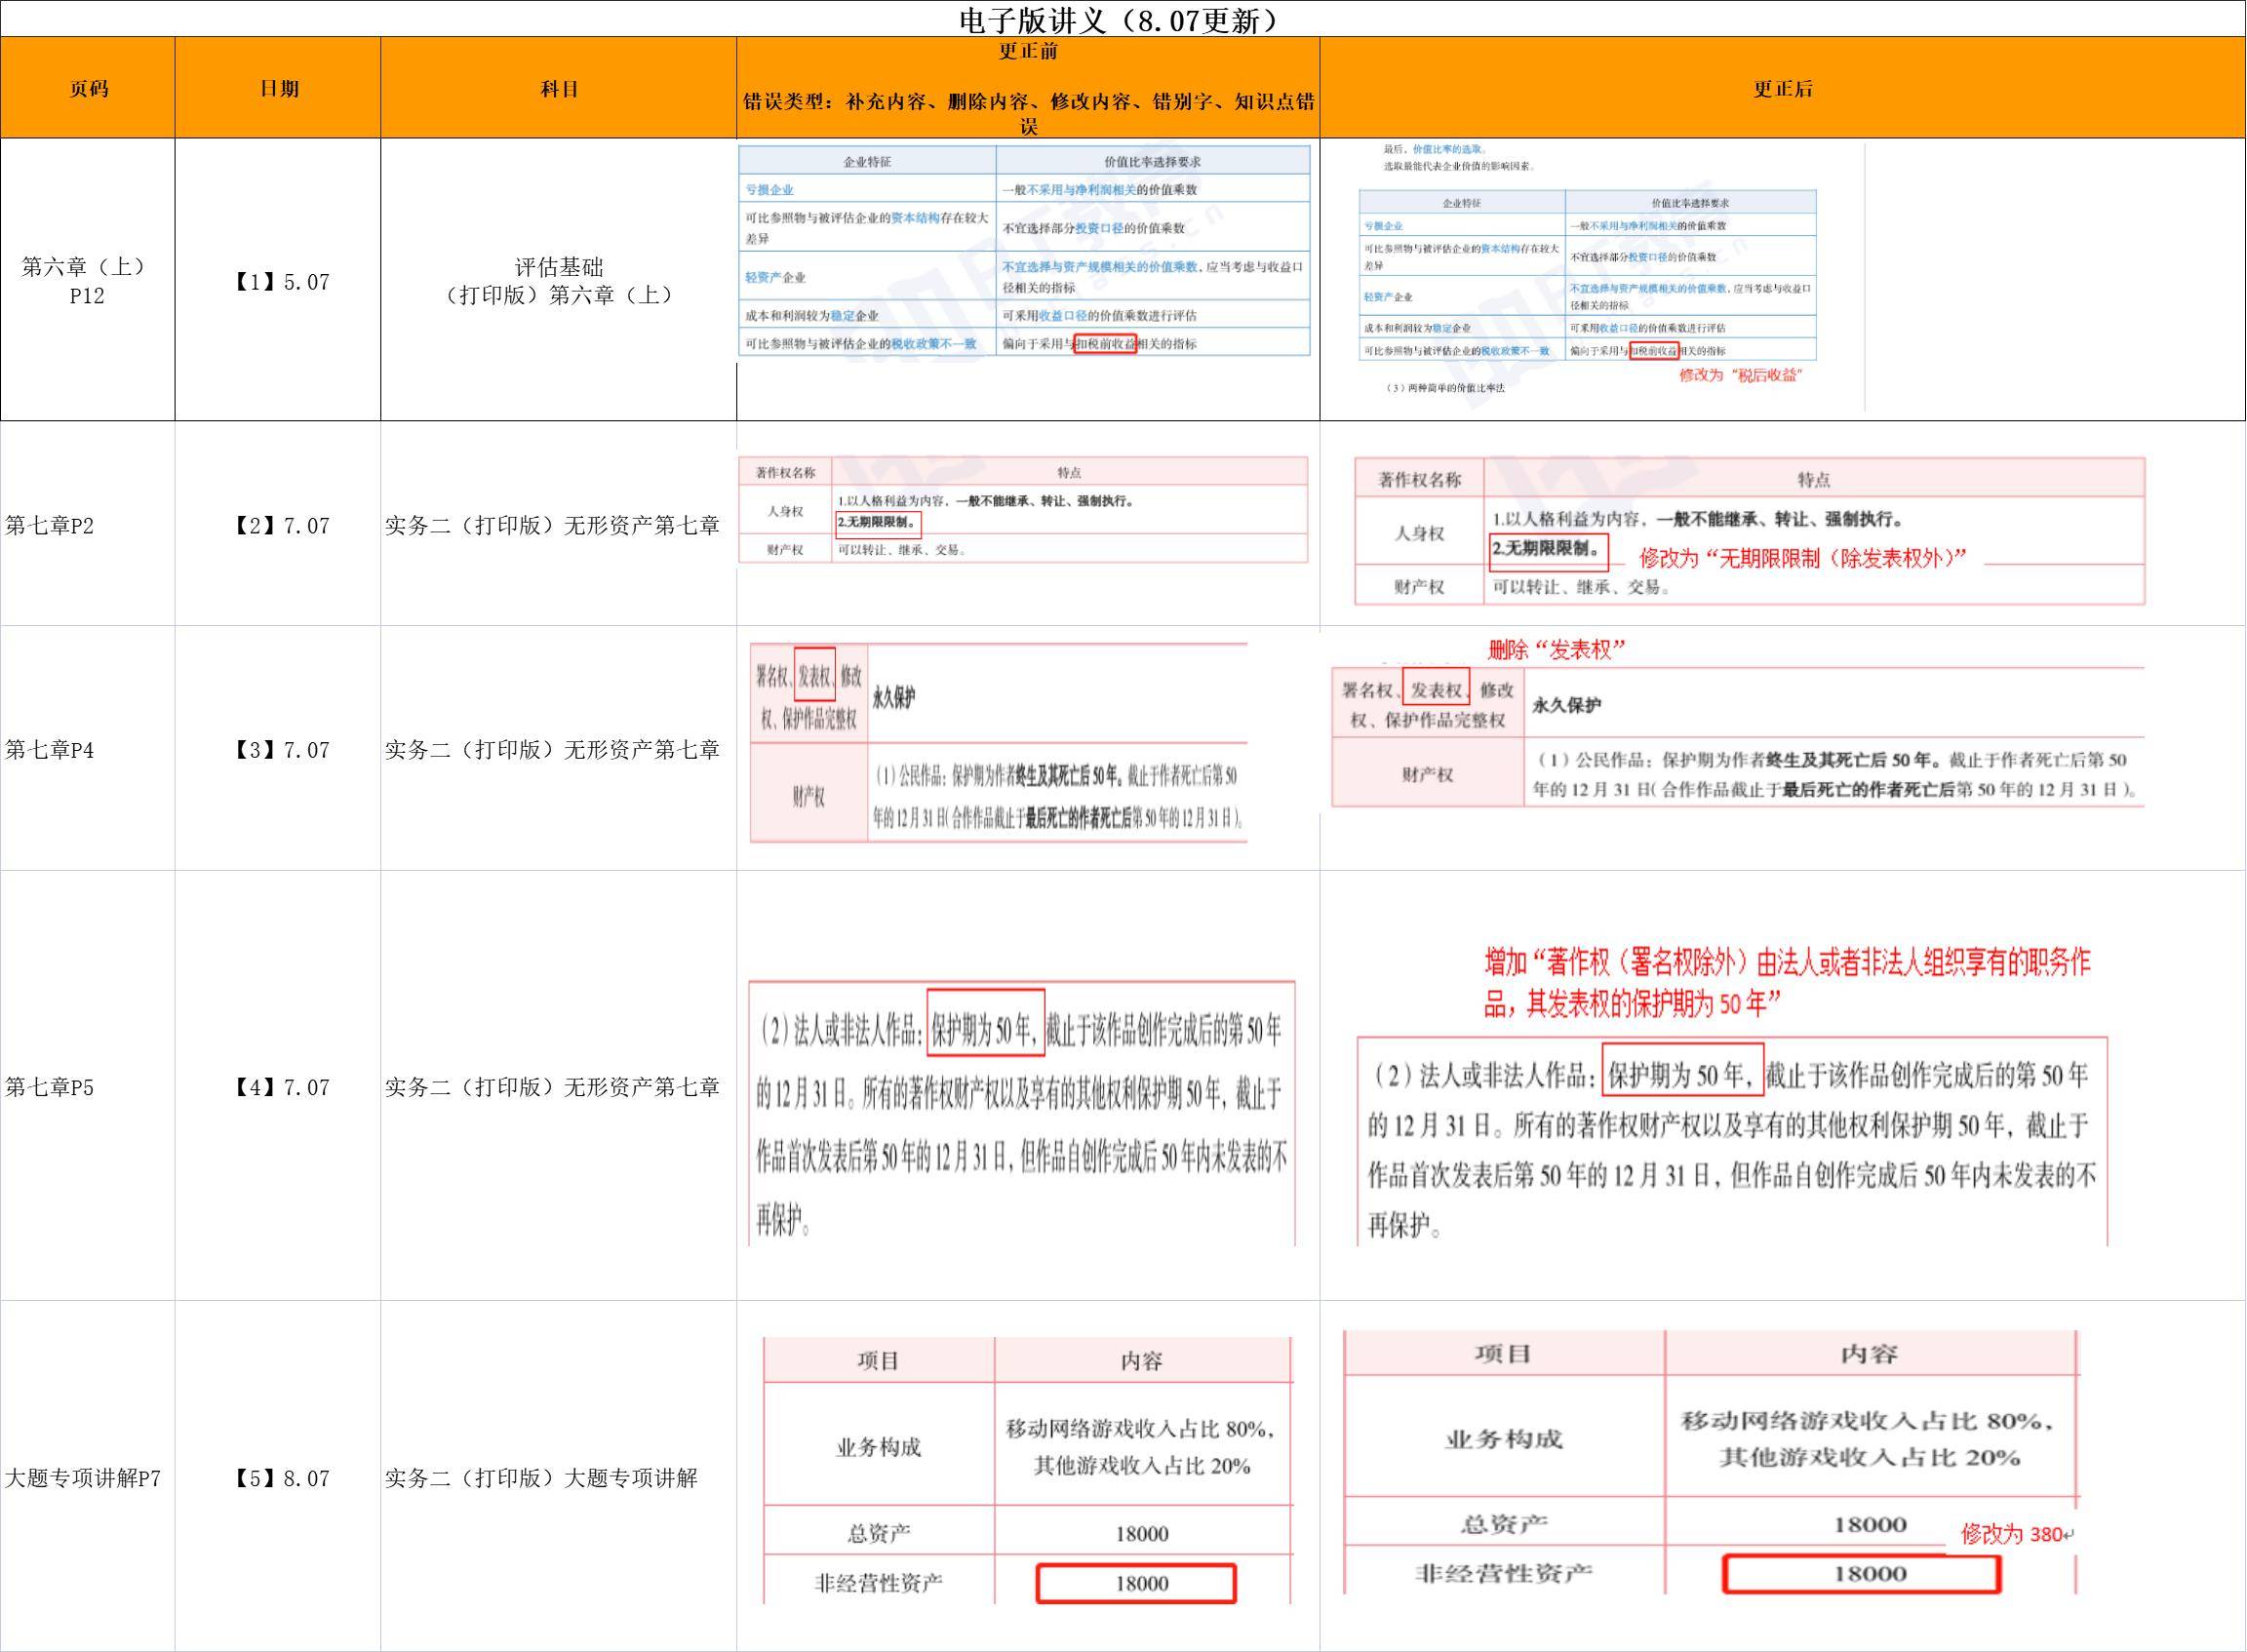Open the before-correction 永久保护 image in row 【3】
Screen dimensions: 2247x1652
coord(999,742)
